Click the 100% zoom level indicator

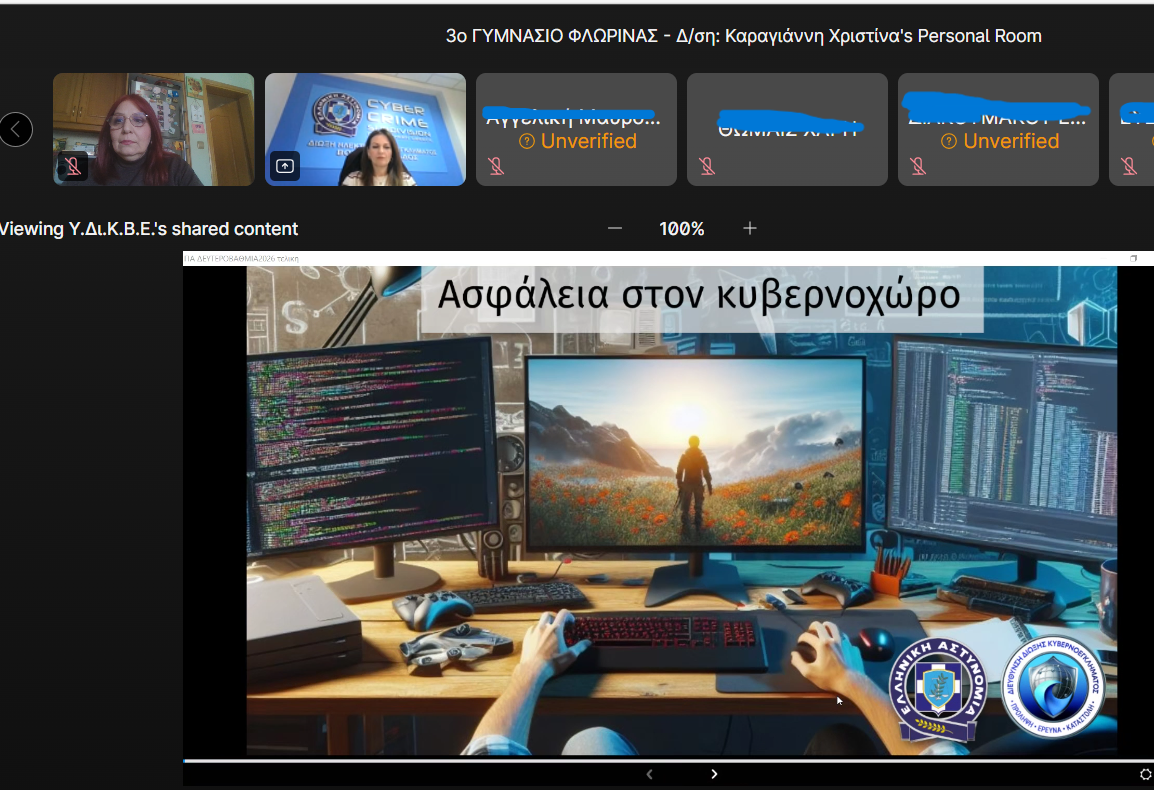click(682, 229)
